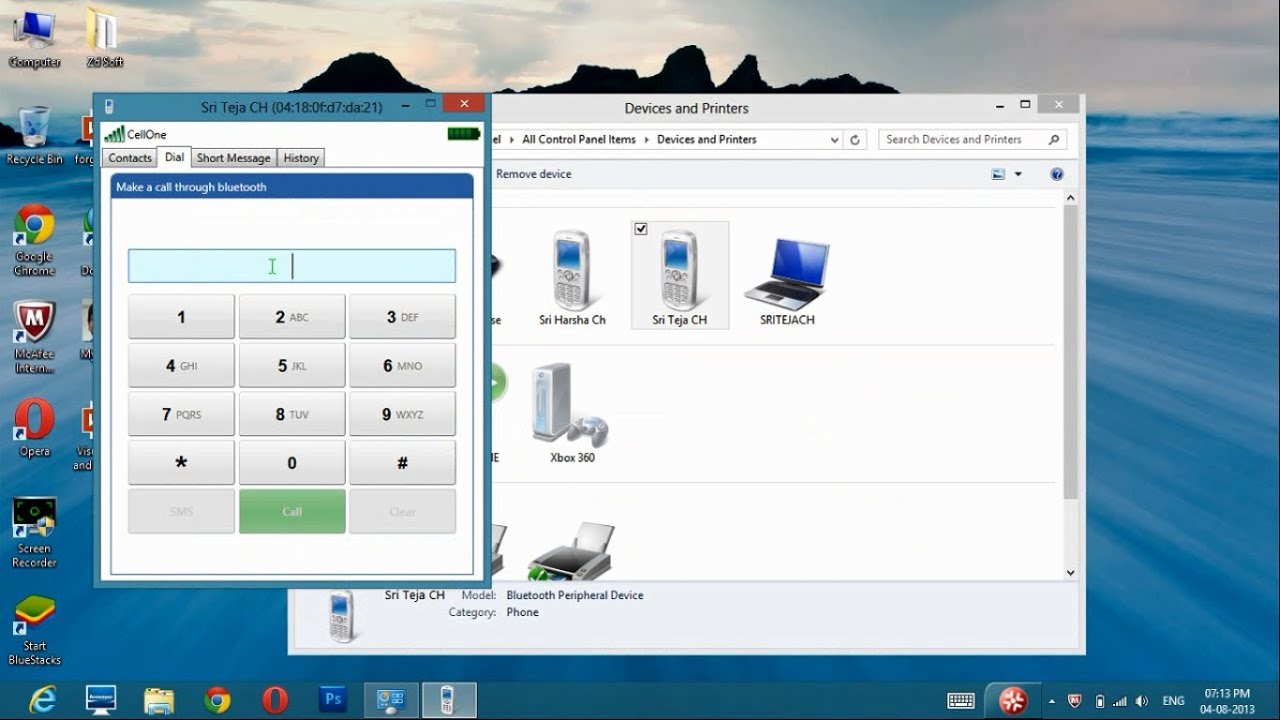Click the phone dialer taskbar button
1280x720 pixels.
coord(448,700)
